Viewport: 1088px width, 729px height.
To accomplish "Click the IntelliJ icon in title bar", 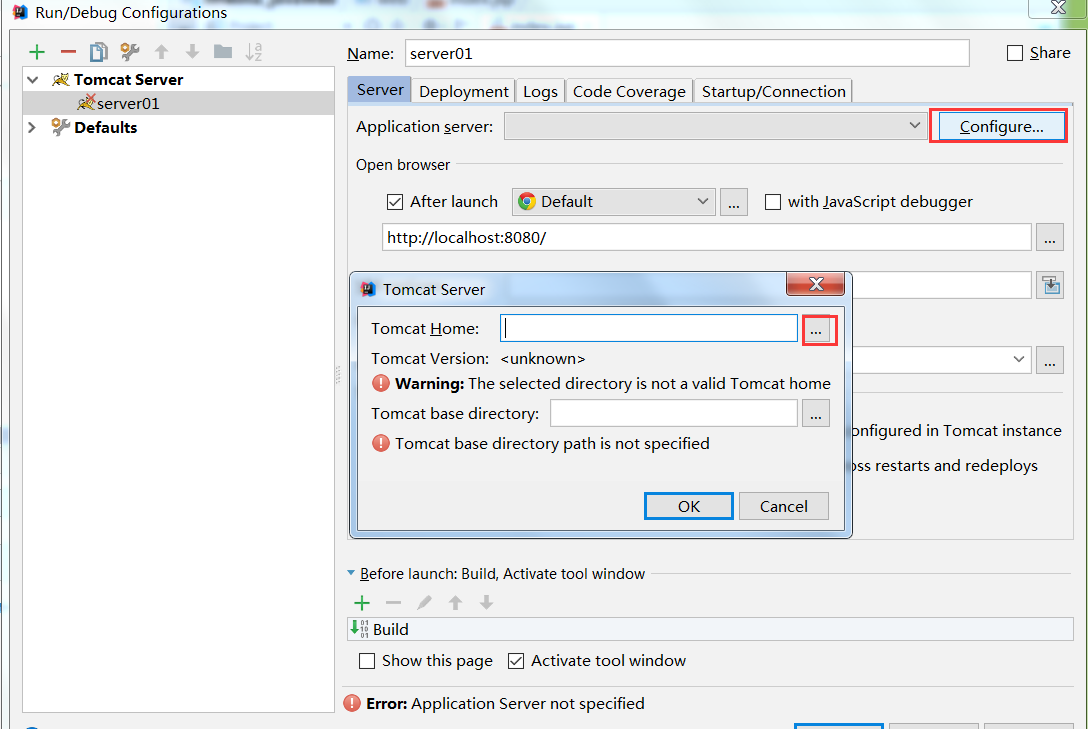I will coord(20,12).
